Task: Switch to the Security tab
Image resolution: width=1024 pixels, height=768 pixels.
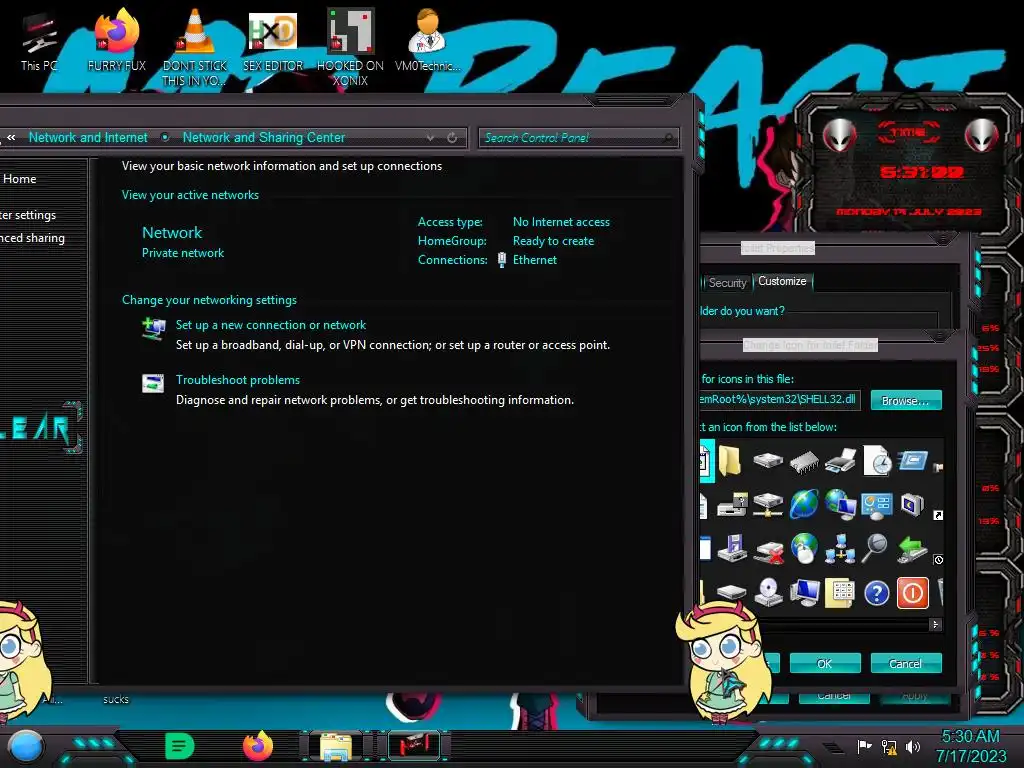Action: (x=727, y=283)
